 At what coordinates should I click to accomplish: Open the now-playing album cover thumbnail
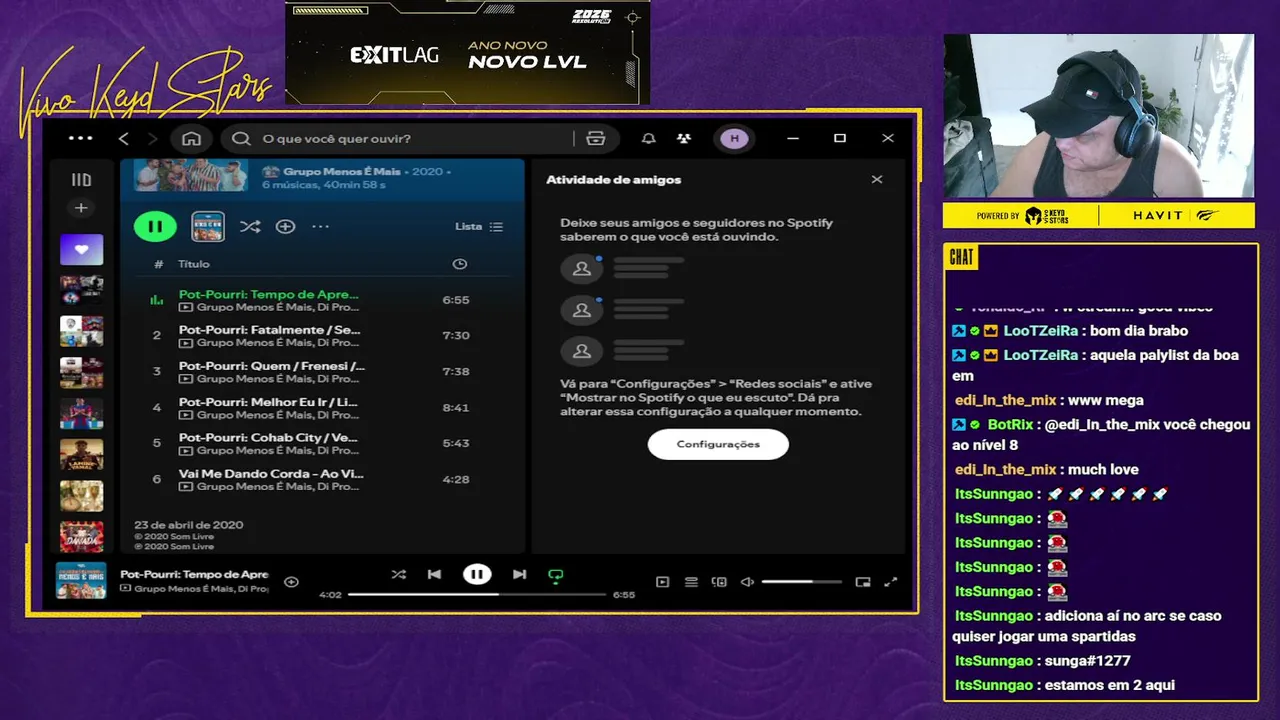[x=81, y=581]
